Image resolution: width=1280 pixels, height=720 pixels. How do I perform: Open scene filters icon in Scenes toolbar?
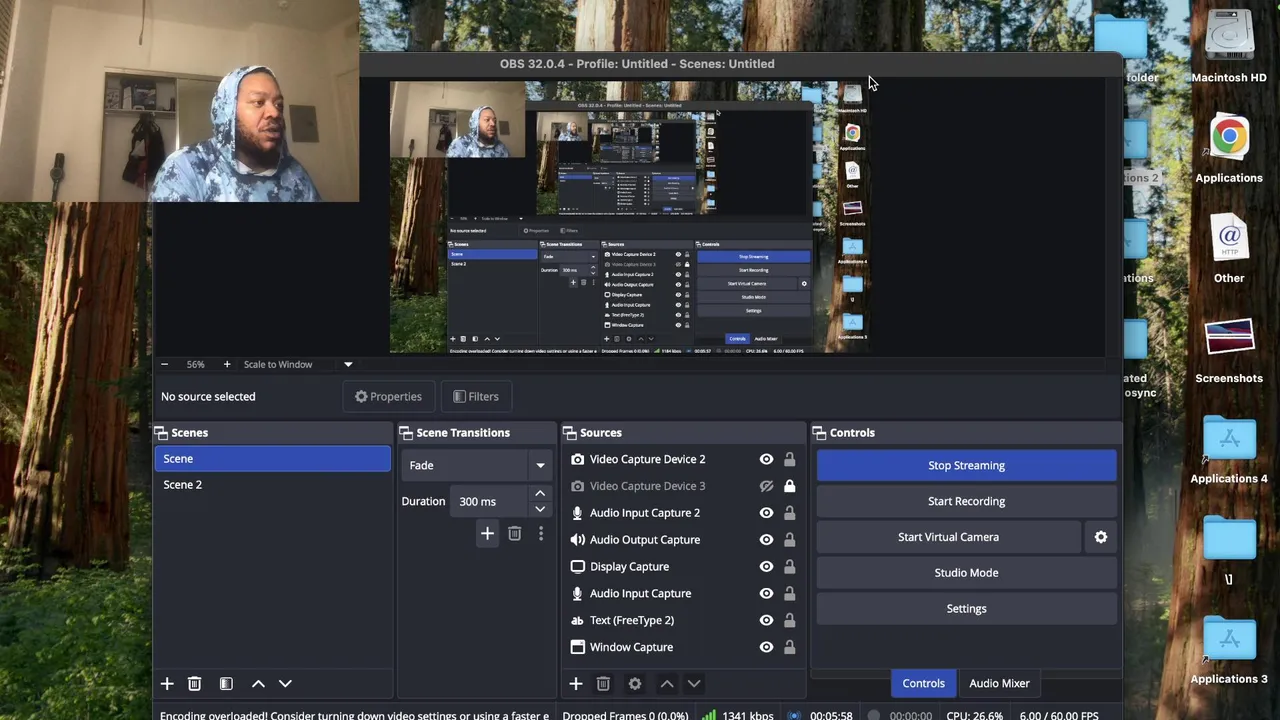(226, 684)
